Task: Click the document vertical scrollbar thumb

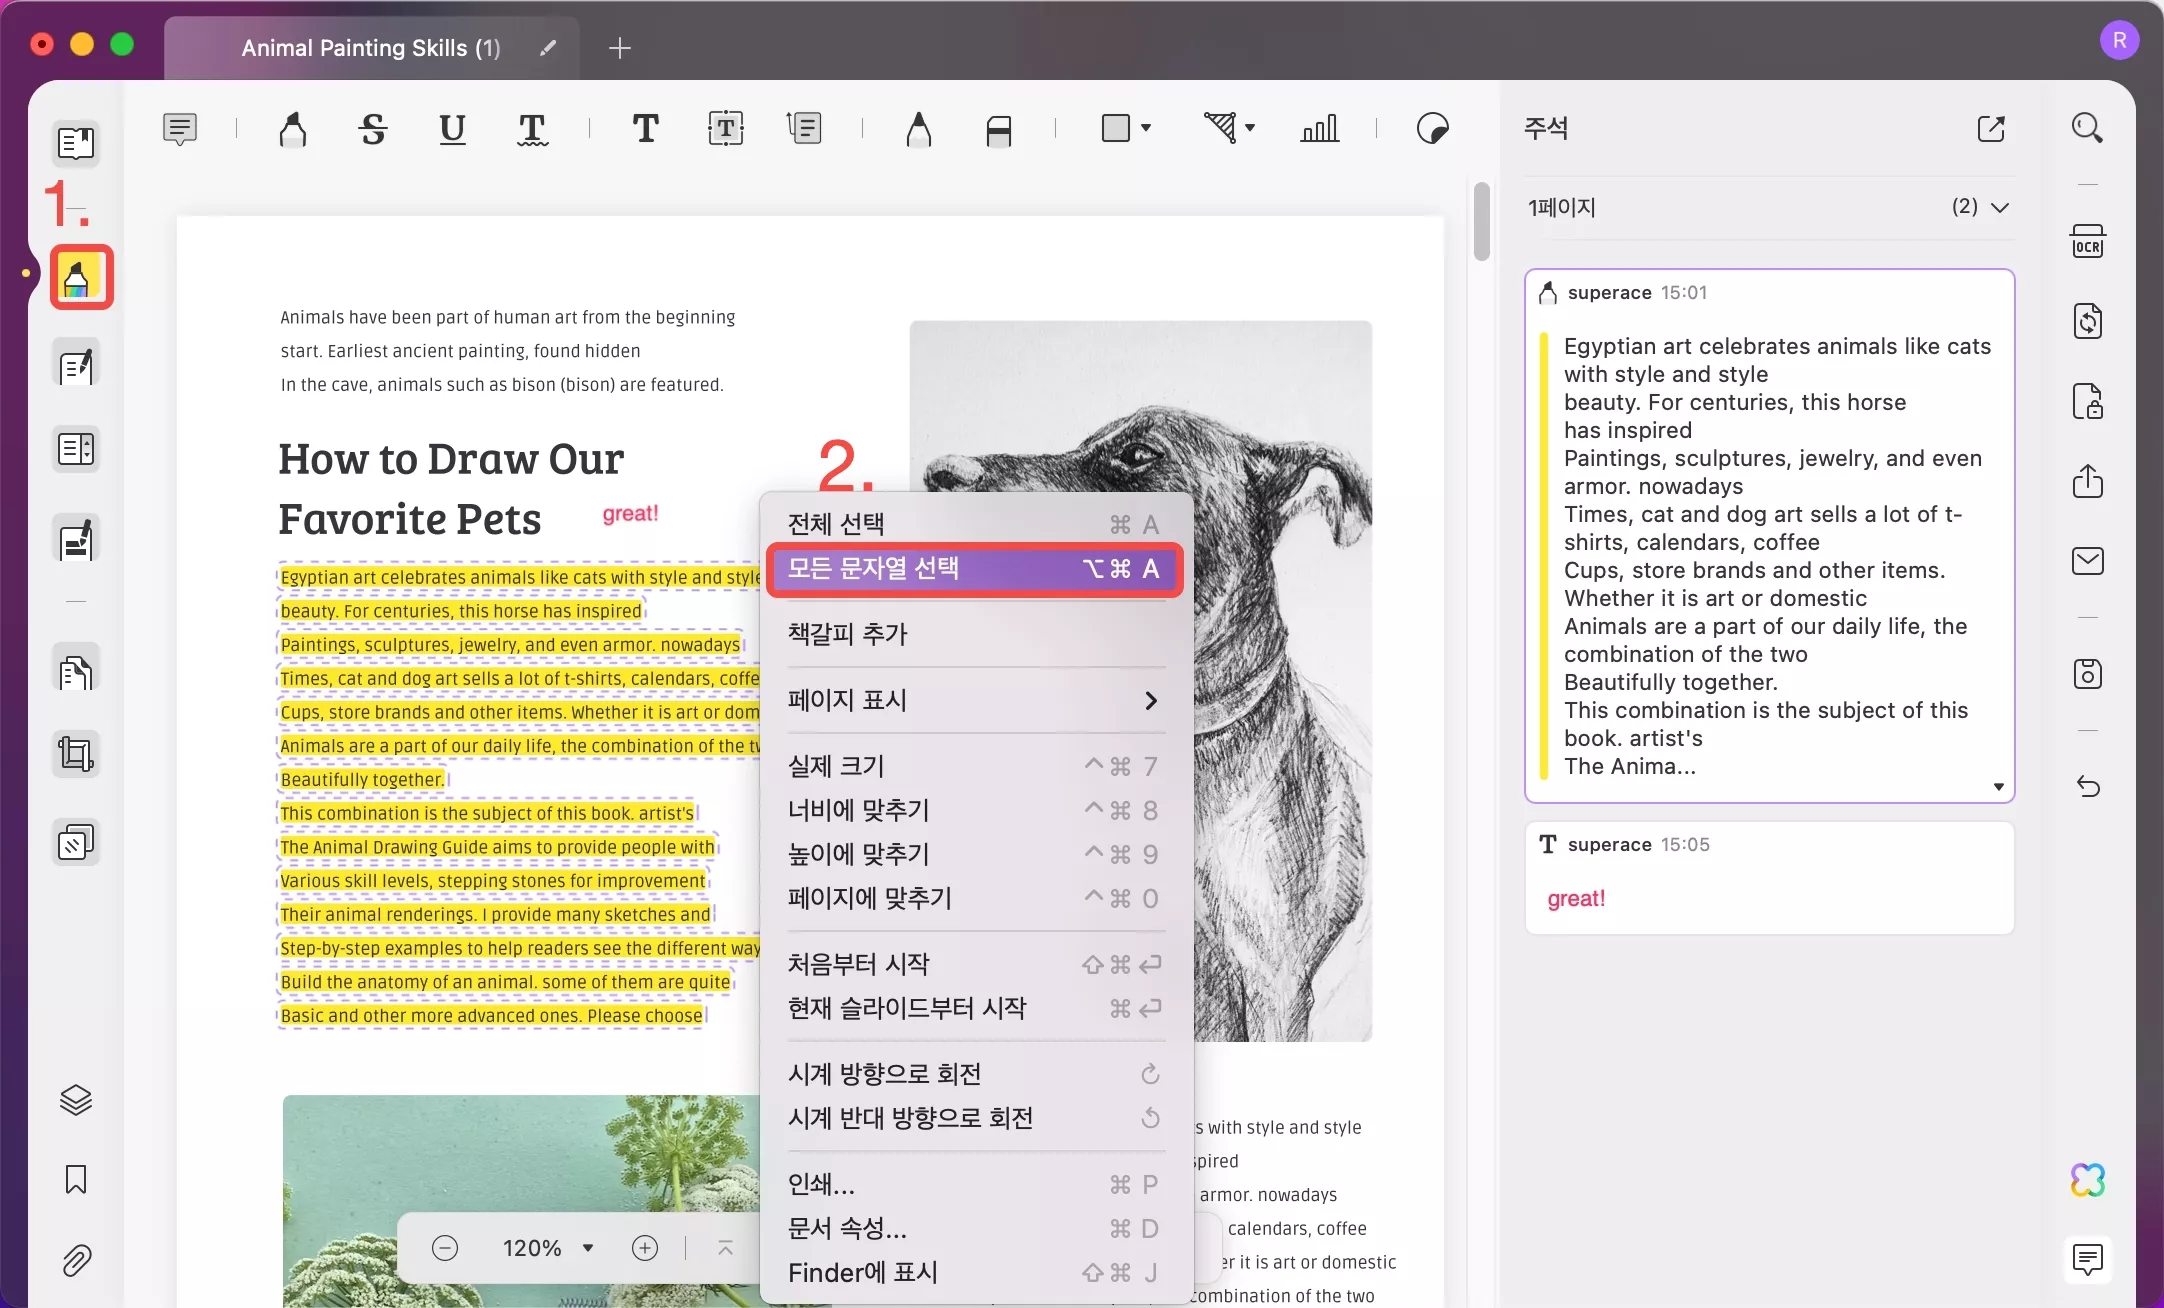Action: tap(1481, 221)
